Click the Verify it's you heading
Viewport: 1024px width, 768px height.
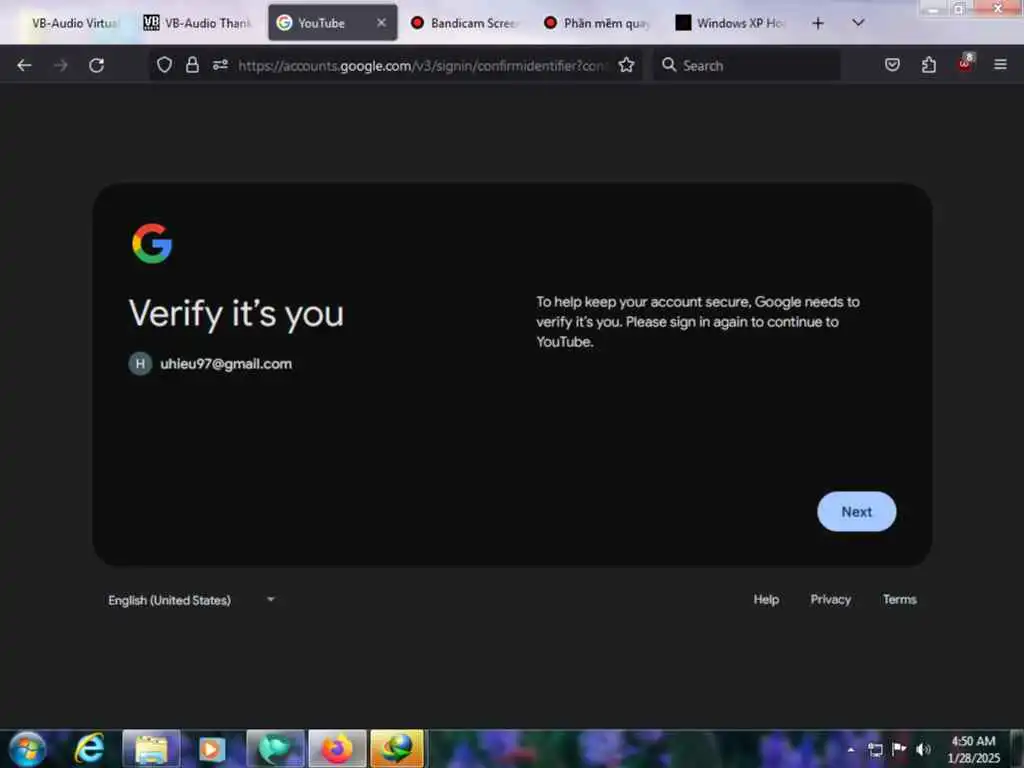click(236, 314)
